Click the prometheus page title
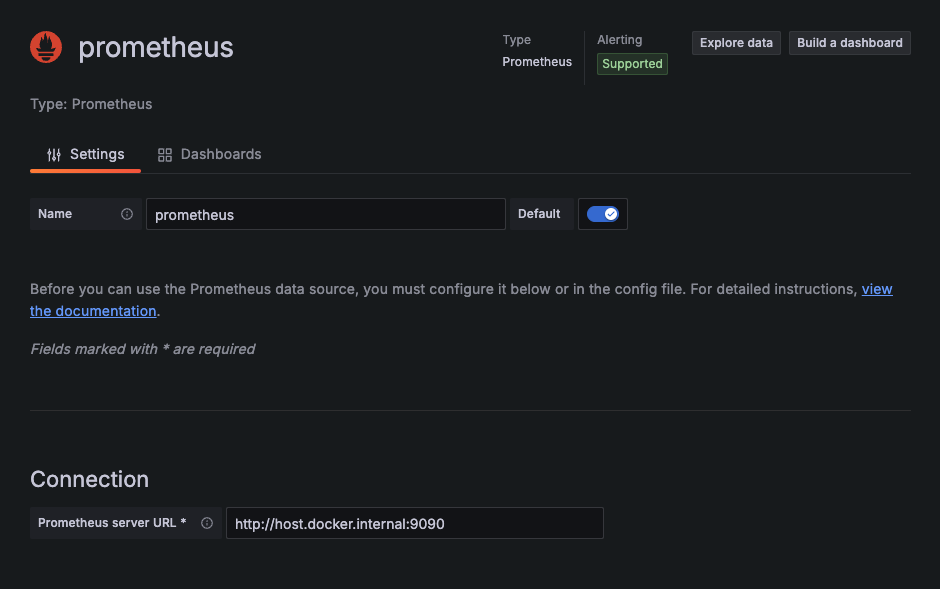The width and height of the screenshot is (940, 589). coord(156,47)
